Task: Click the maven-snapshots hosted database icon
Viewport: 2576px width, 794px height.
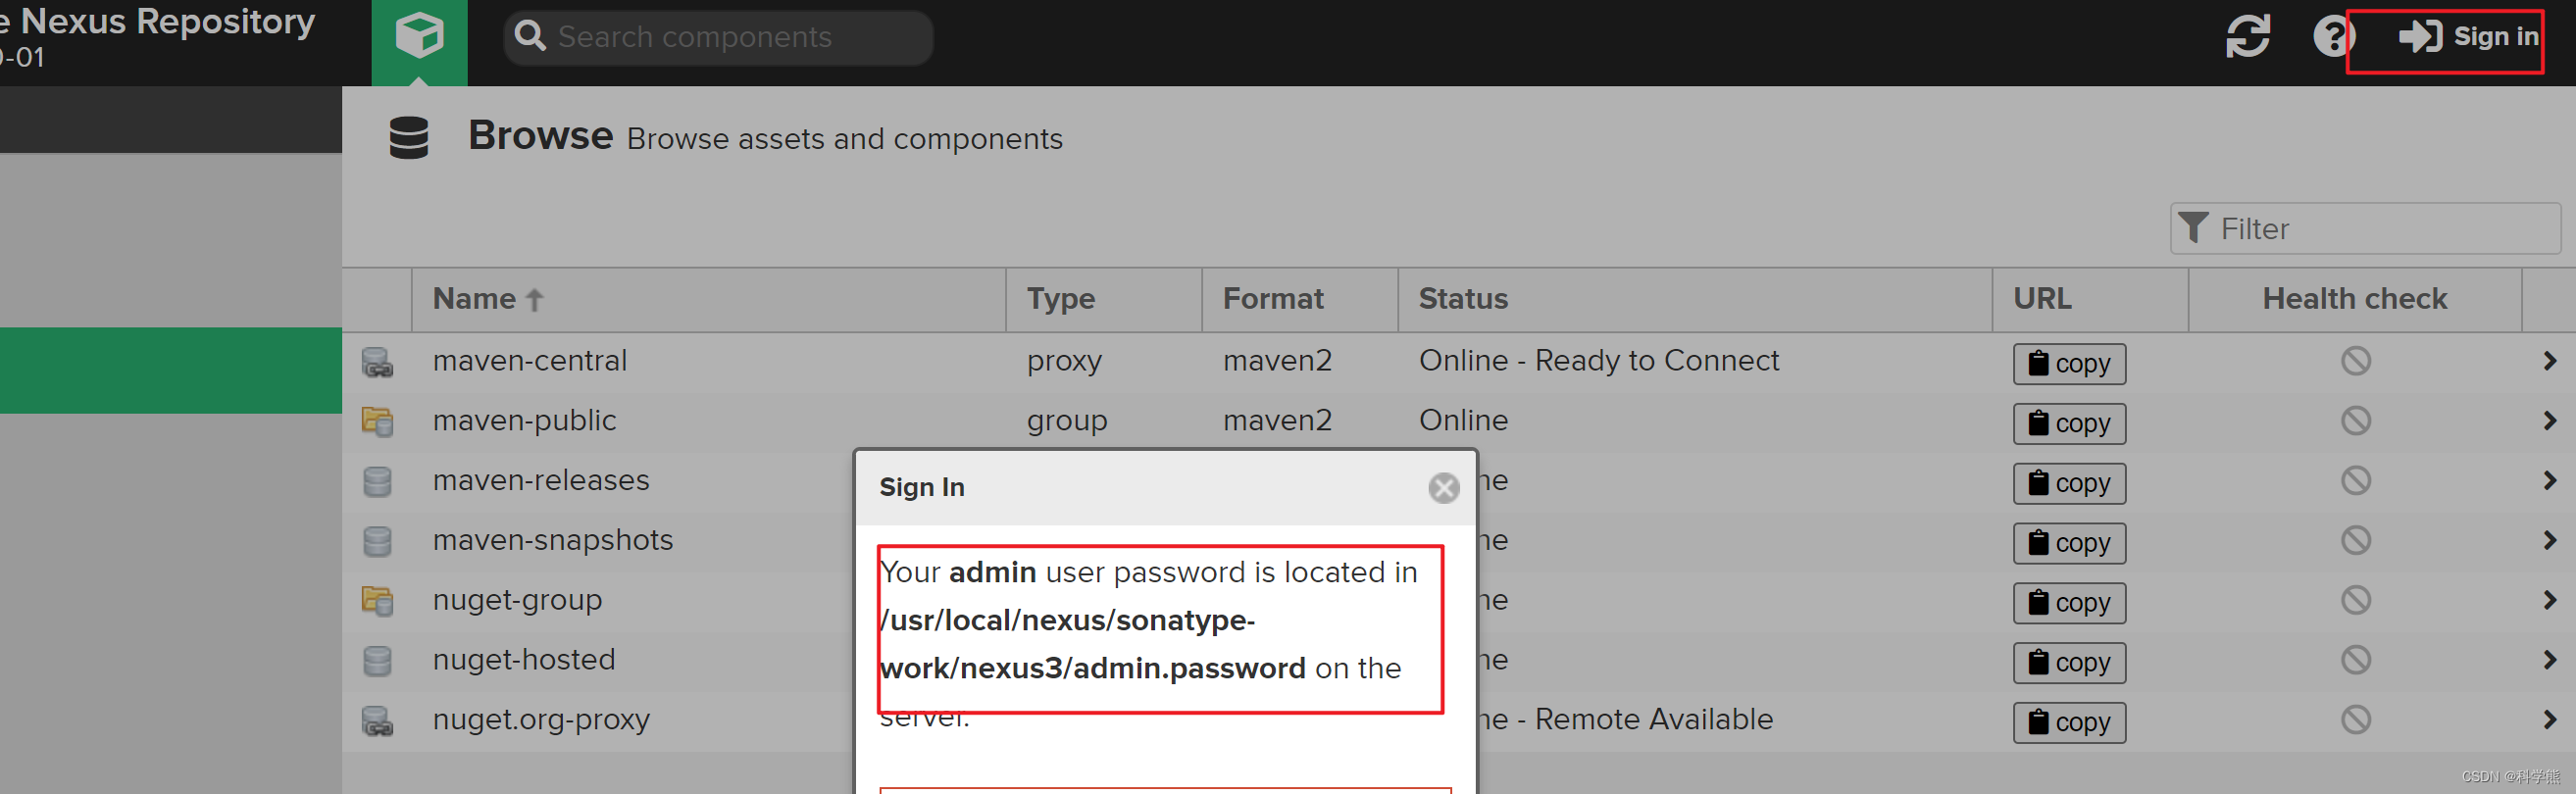Action: [x=377, y=542]
